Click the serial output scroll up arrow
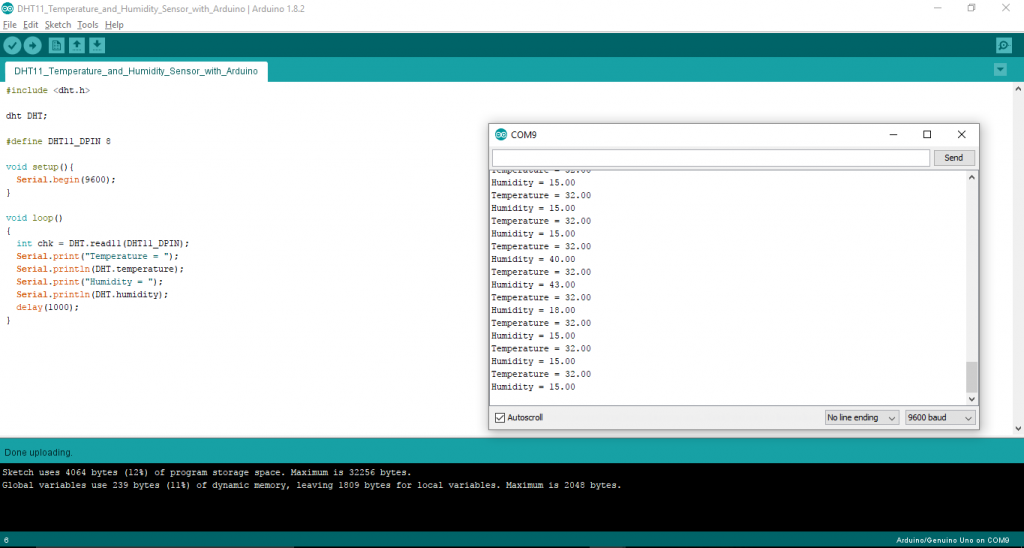This screenshot has width=1024, height=548. [x=972, y=178]
